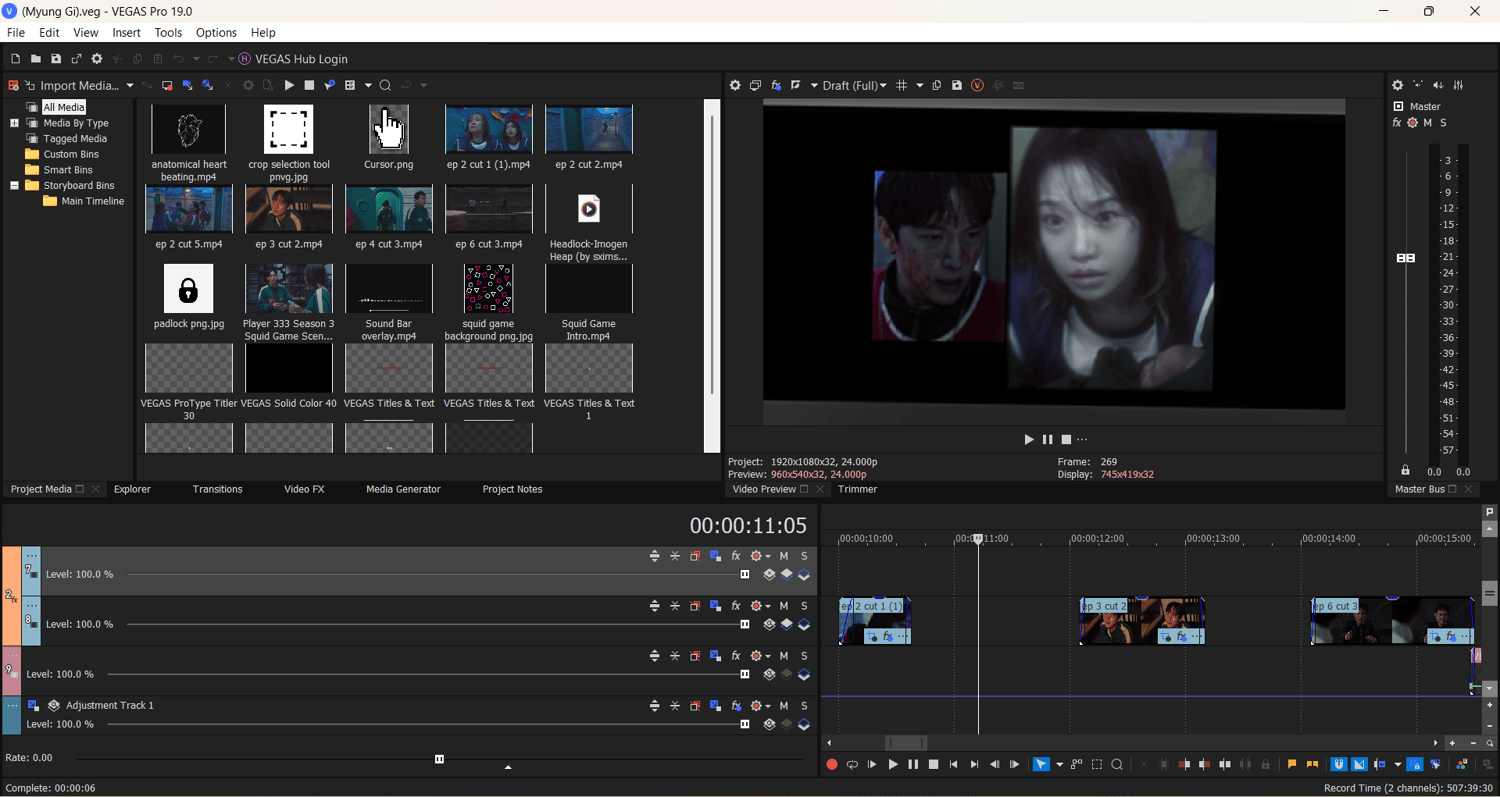The height and width of the screenshot is (797, 1500).
Task: Stop media preview in Project Media toolbar
Action: [309, 86]
